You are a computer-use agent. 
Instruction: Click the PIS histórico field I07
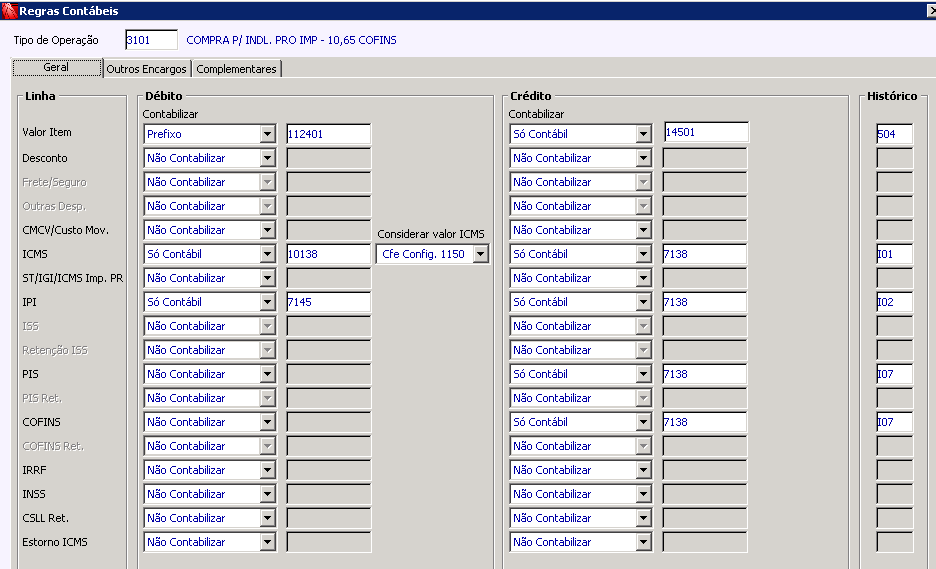pos(894,374)
